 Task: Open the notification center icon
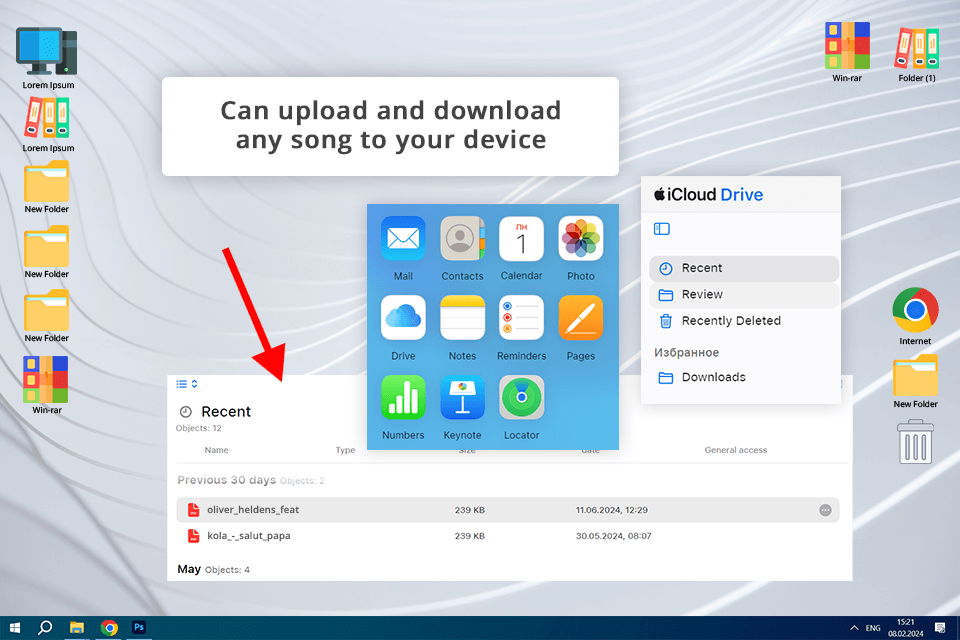point(940,628)
